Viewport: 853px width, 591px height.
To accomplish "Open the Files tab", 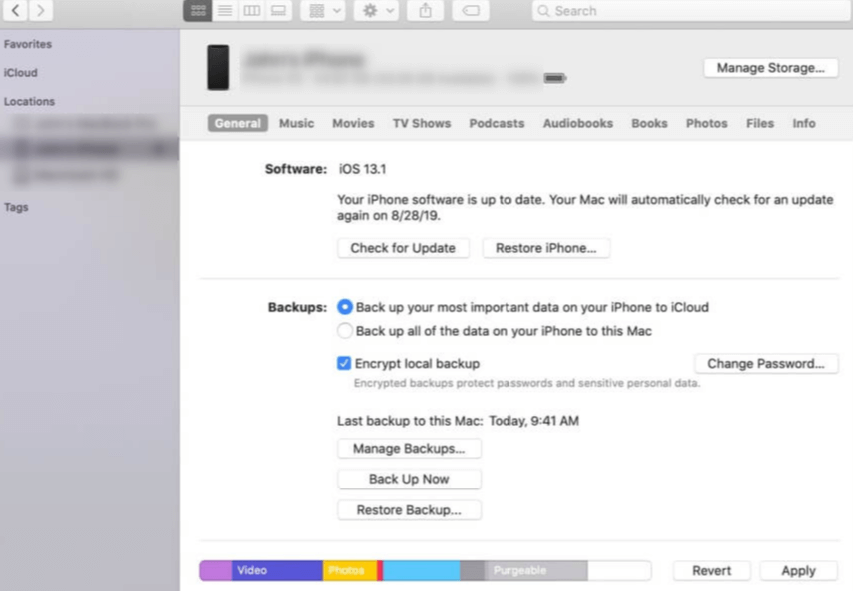I will (759, 124).
